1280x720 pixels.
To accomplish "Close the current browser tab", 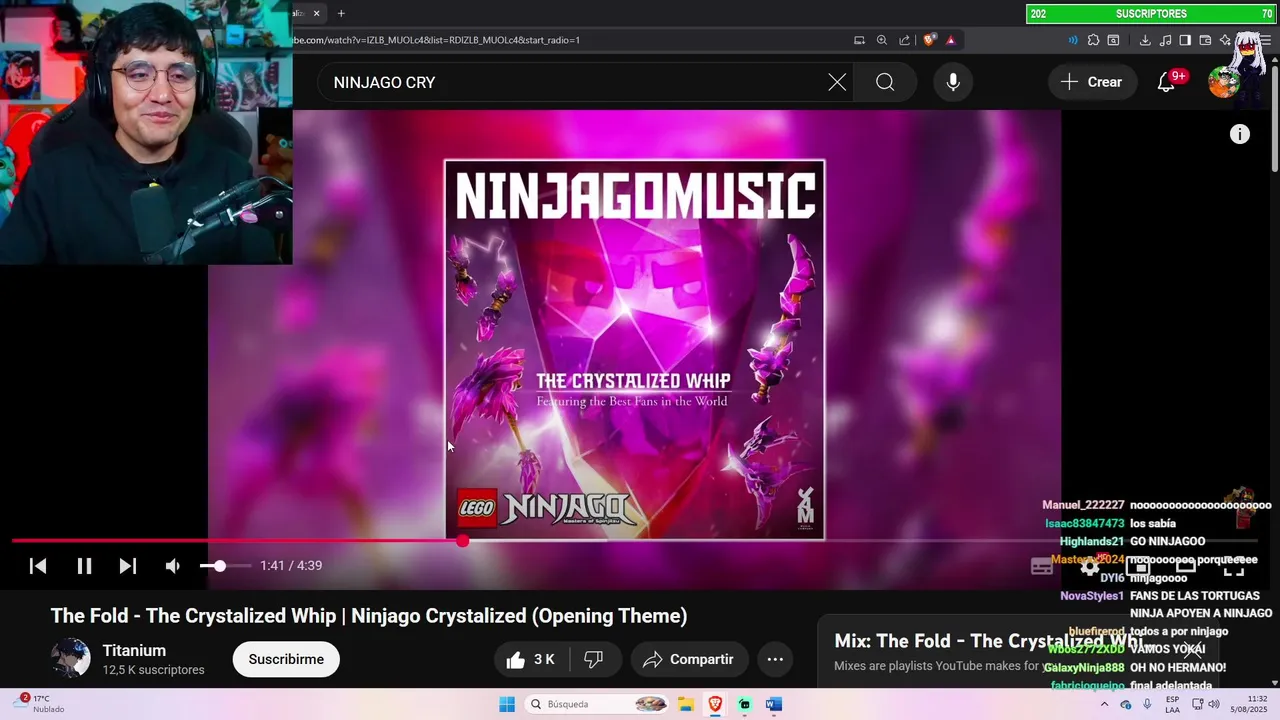I will click(317, 13).
